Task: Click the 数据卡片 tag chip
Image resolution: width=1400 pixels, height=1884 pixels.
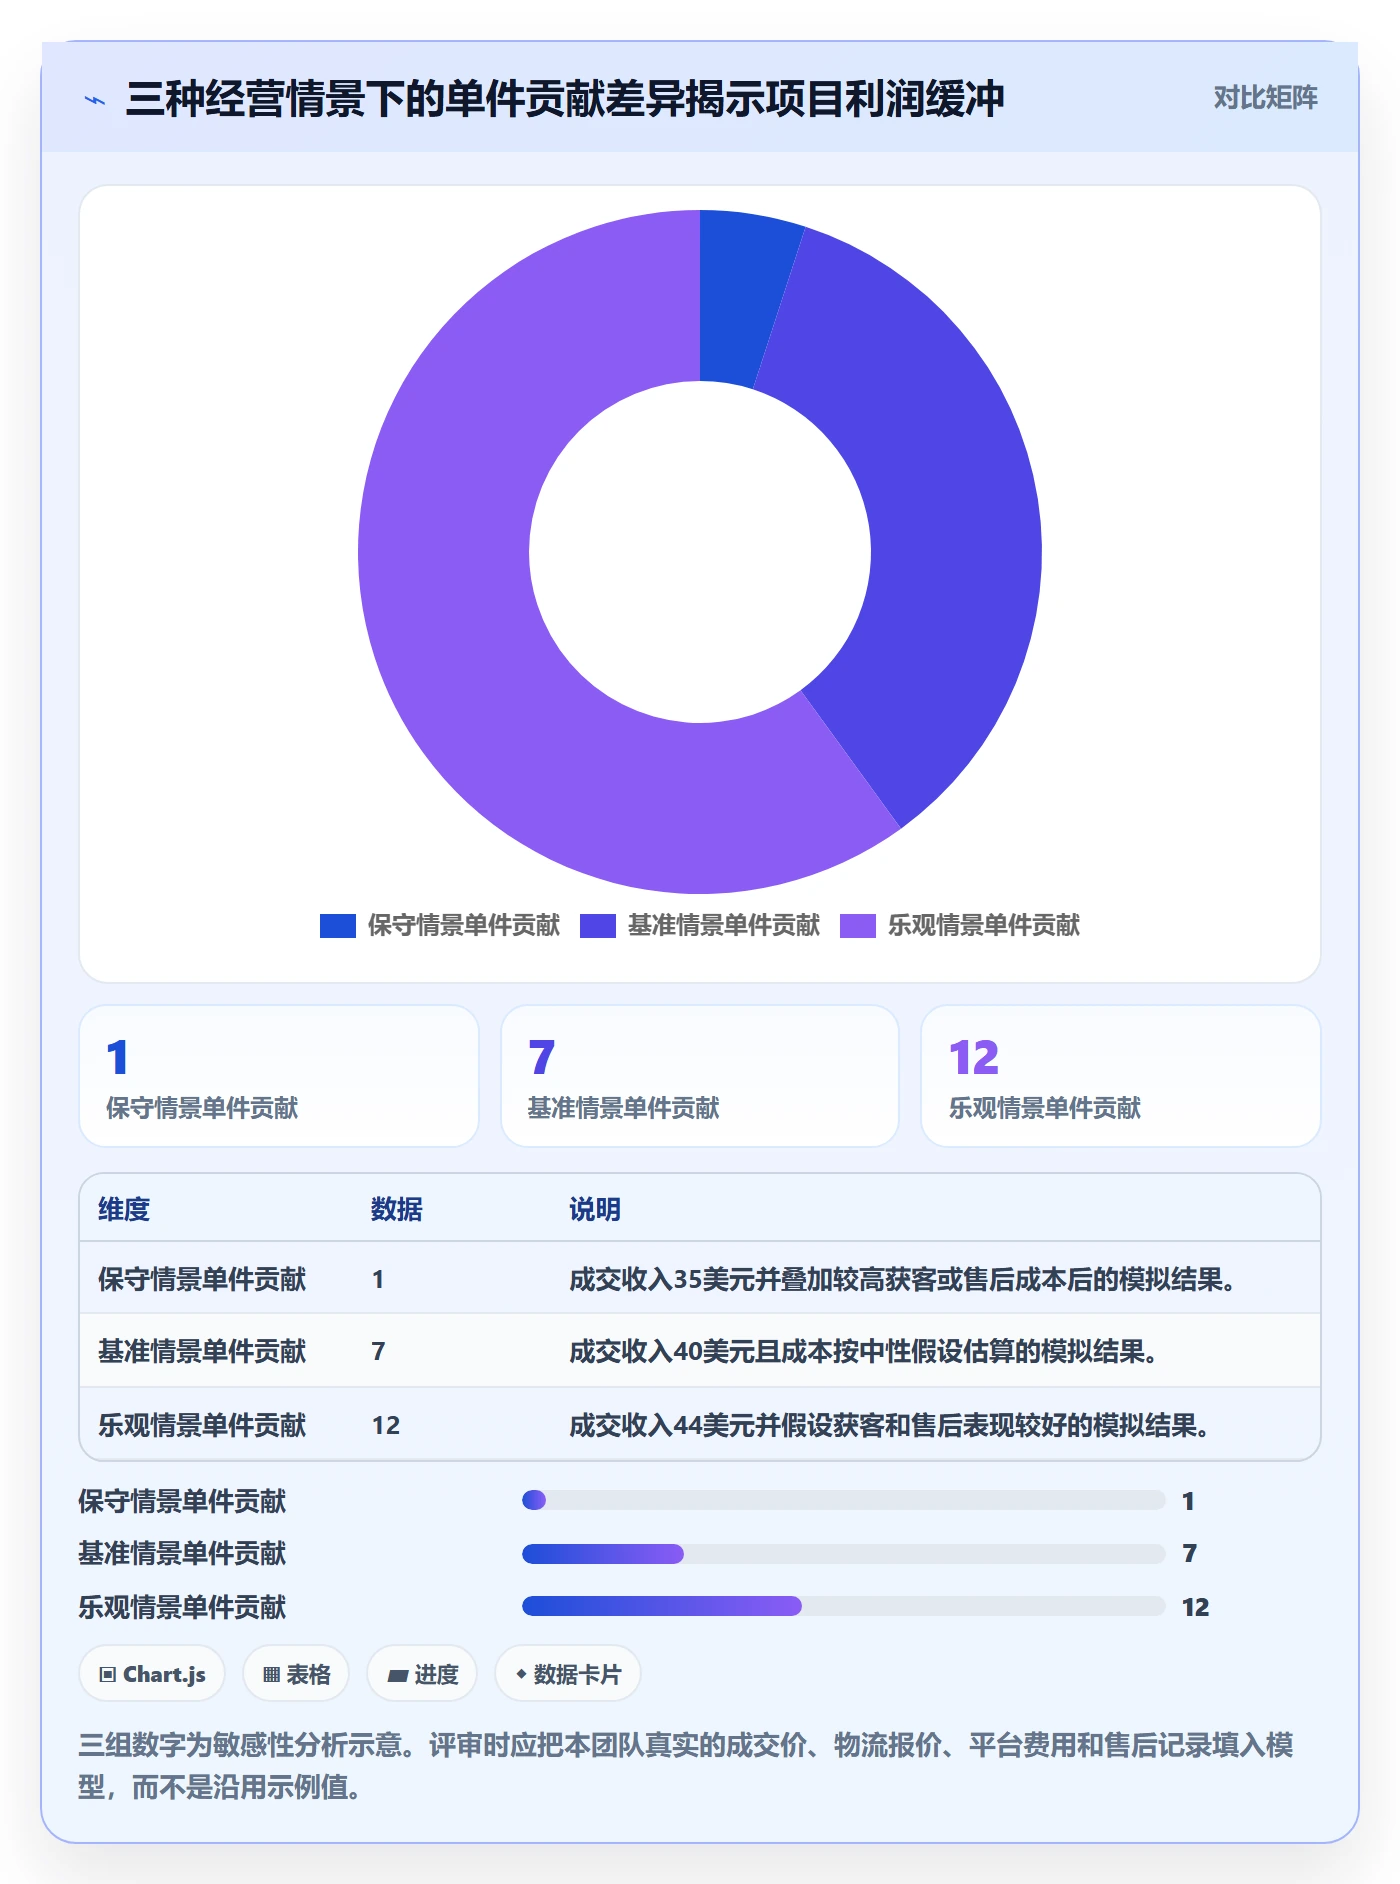Action: (568, 1674)
